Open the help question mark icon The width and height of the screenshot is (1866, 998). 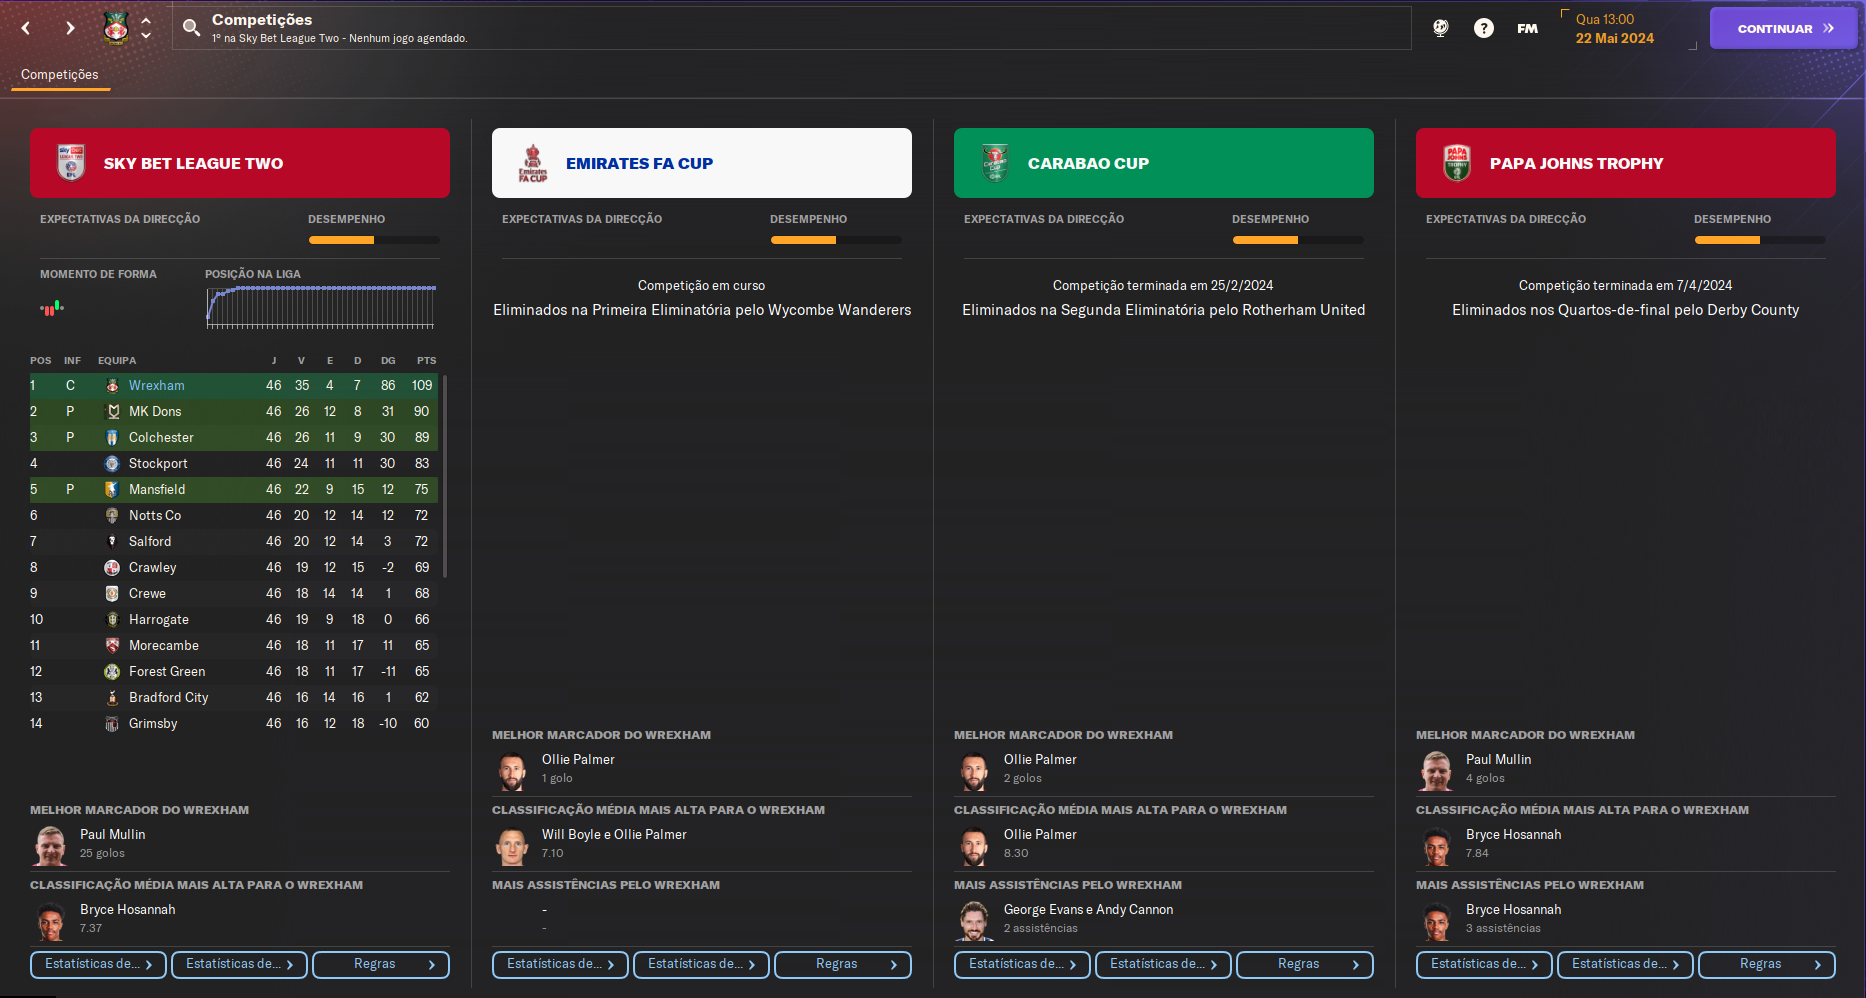[x=1484, y=28]
